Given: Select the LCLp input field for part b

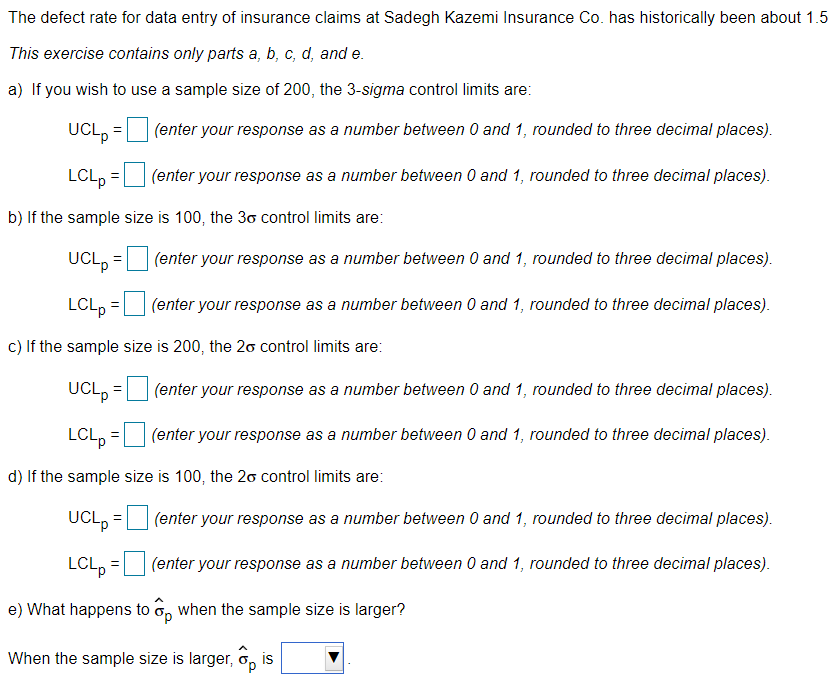Looking at the screenshot, I should coord(134,303).
